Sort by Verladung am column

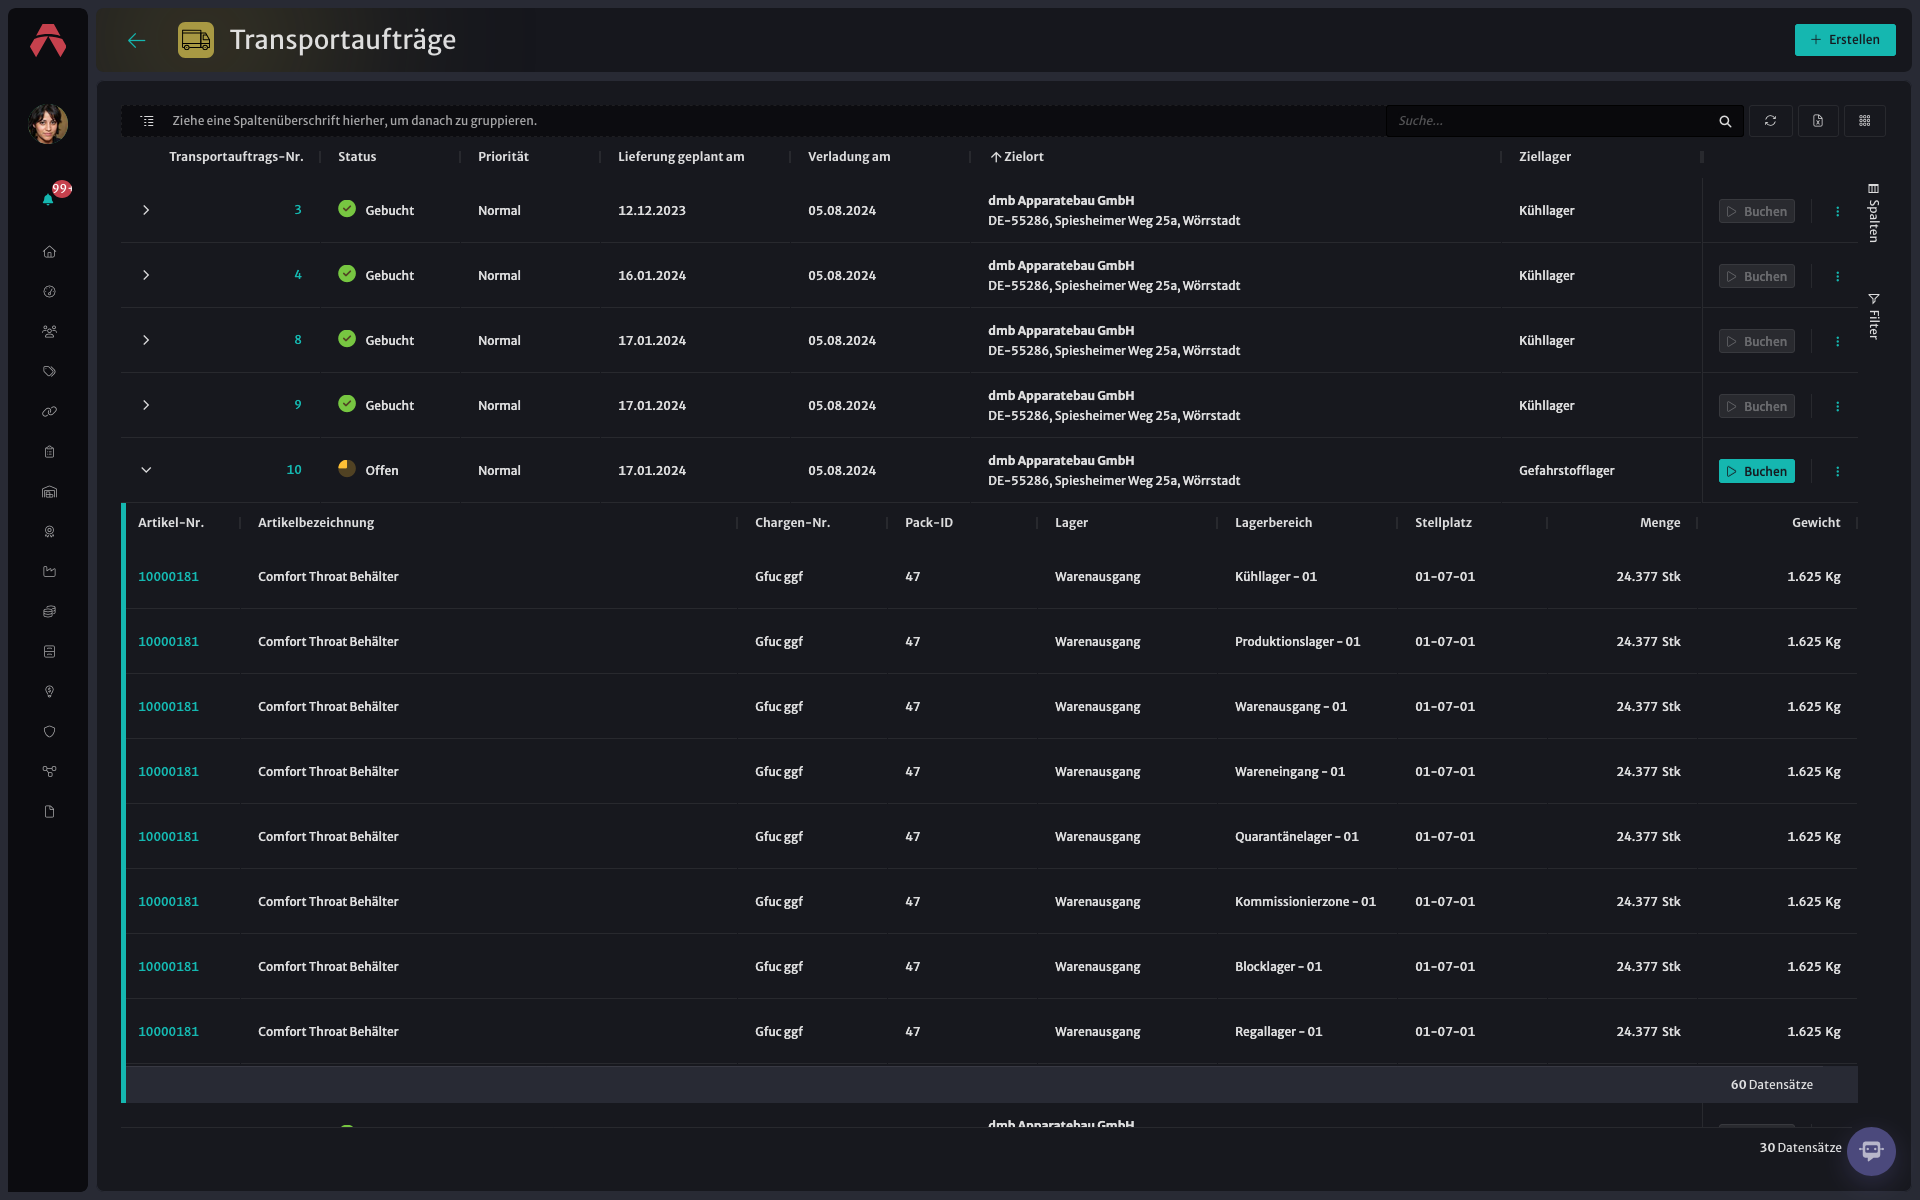849,157
